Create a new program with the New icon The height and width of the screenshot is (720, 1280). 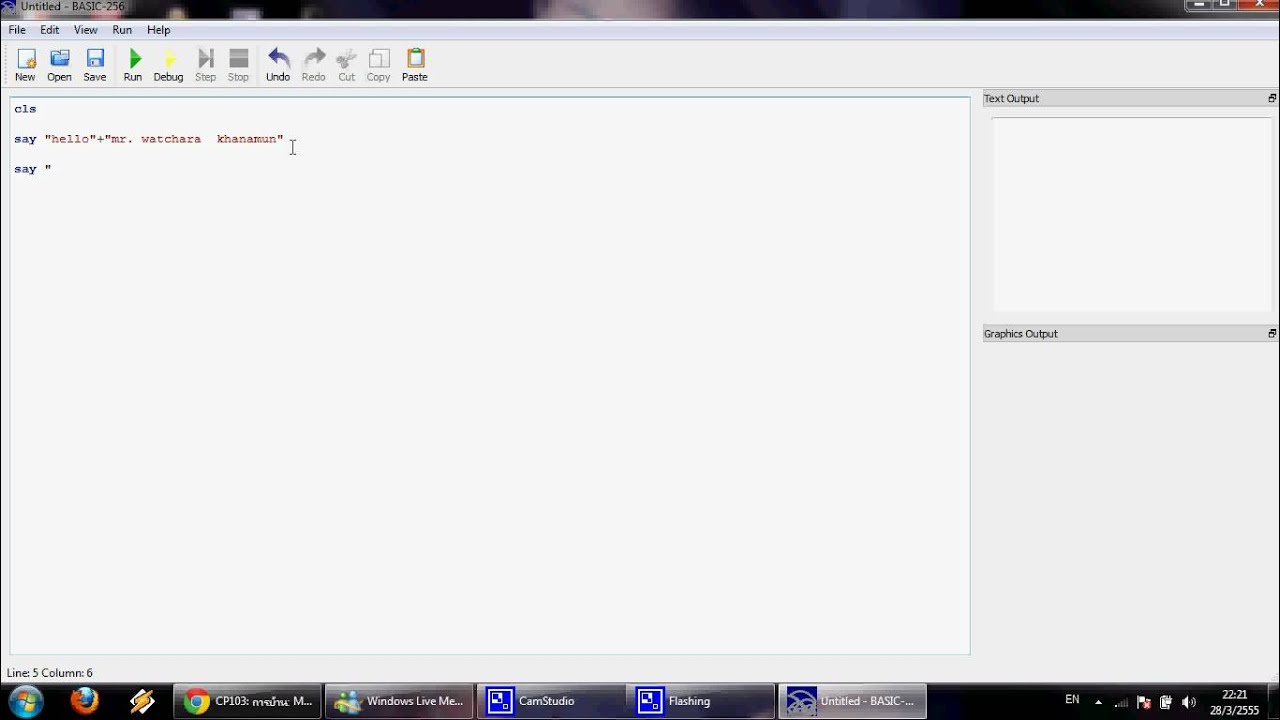click(x=25, y=65)
